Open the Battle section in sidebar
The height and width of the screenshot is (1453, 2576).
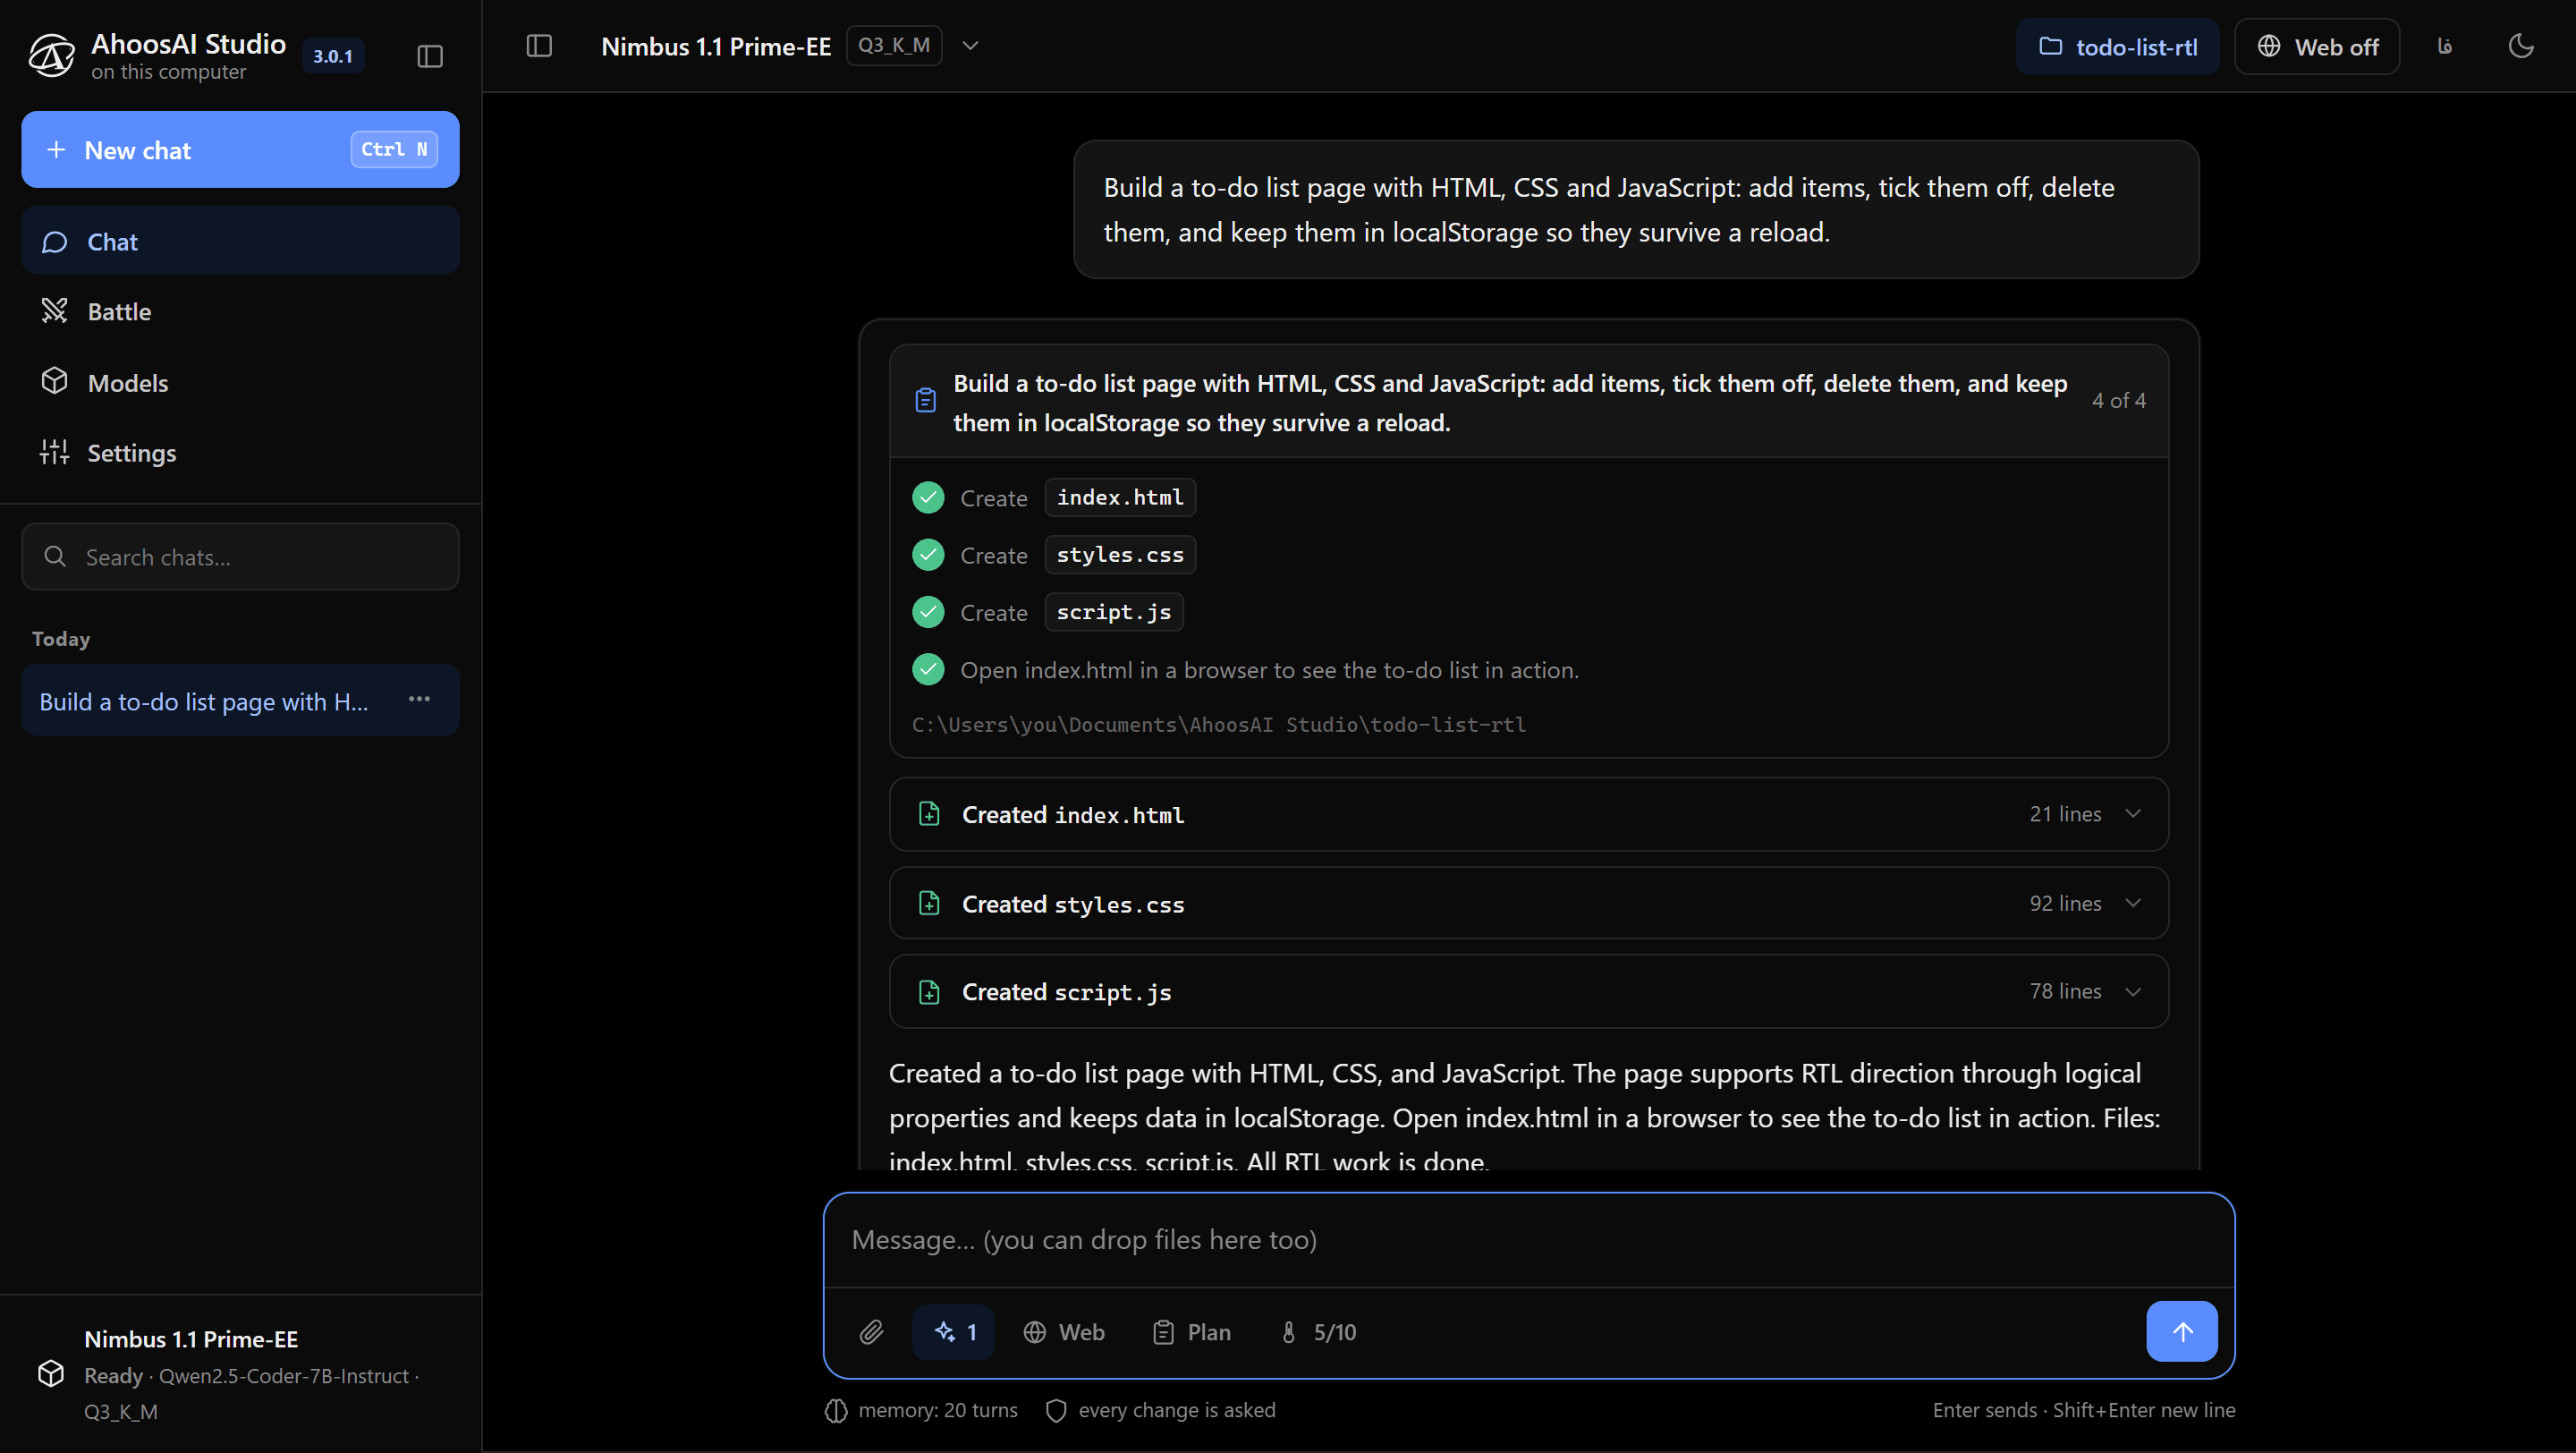[240, 311]
